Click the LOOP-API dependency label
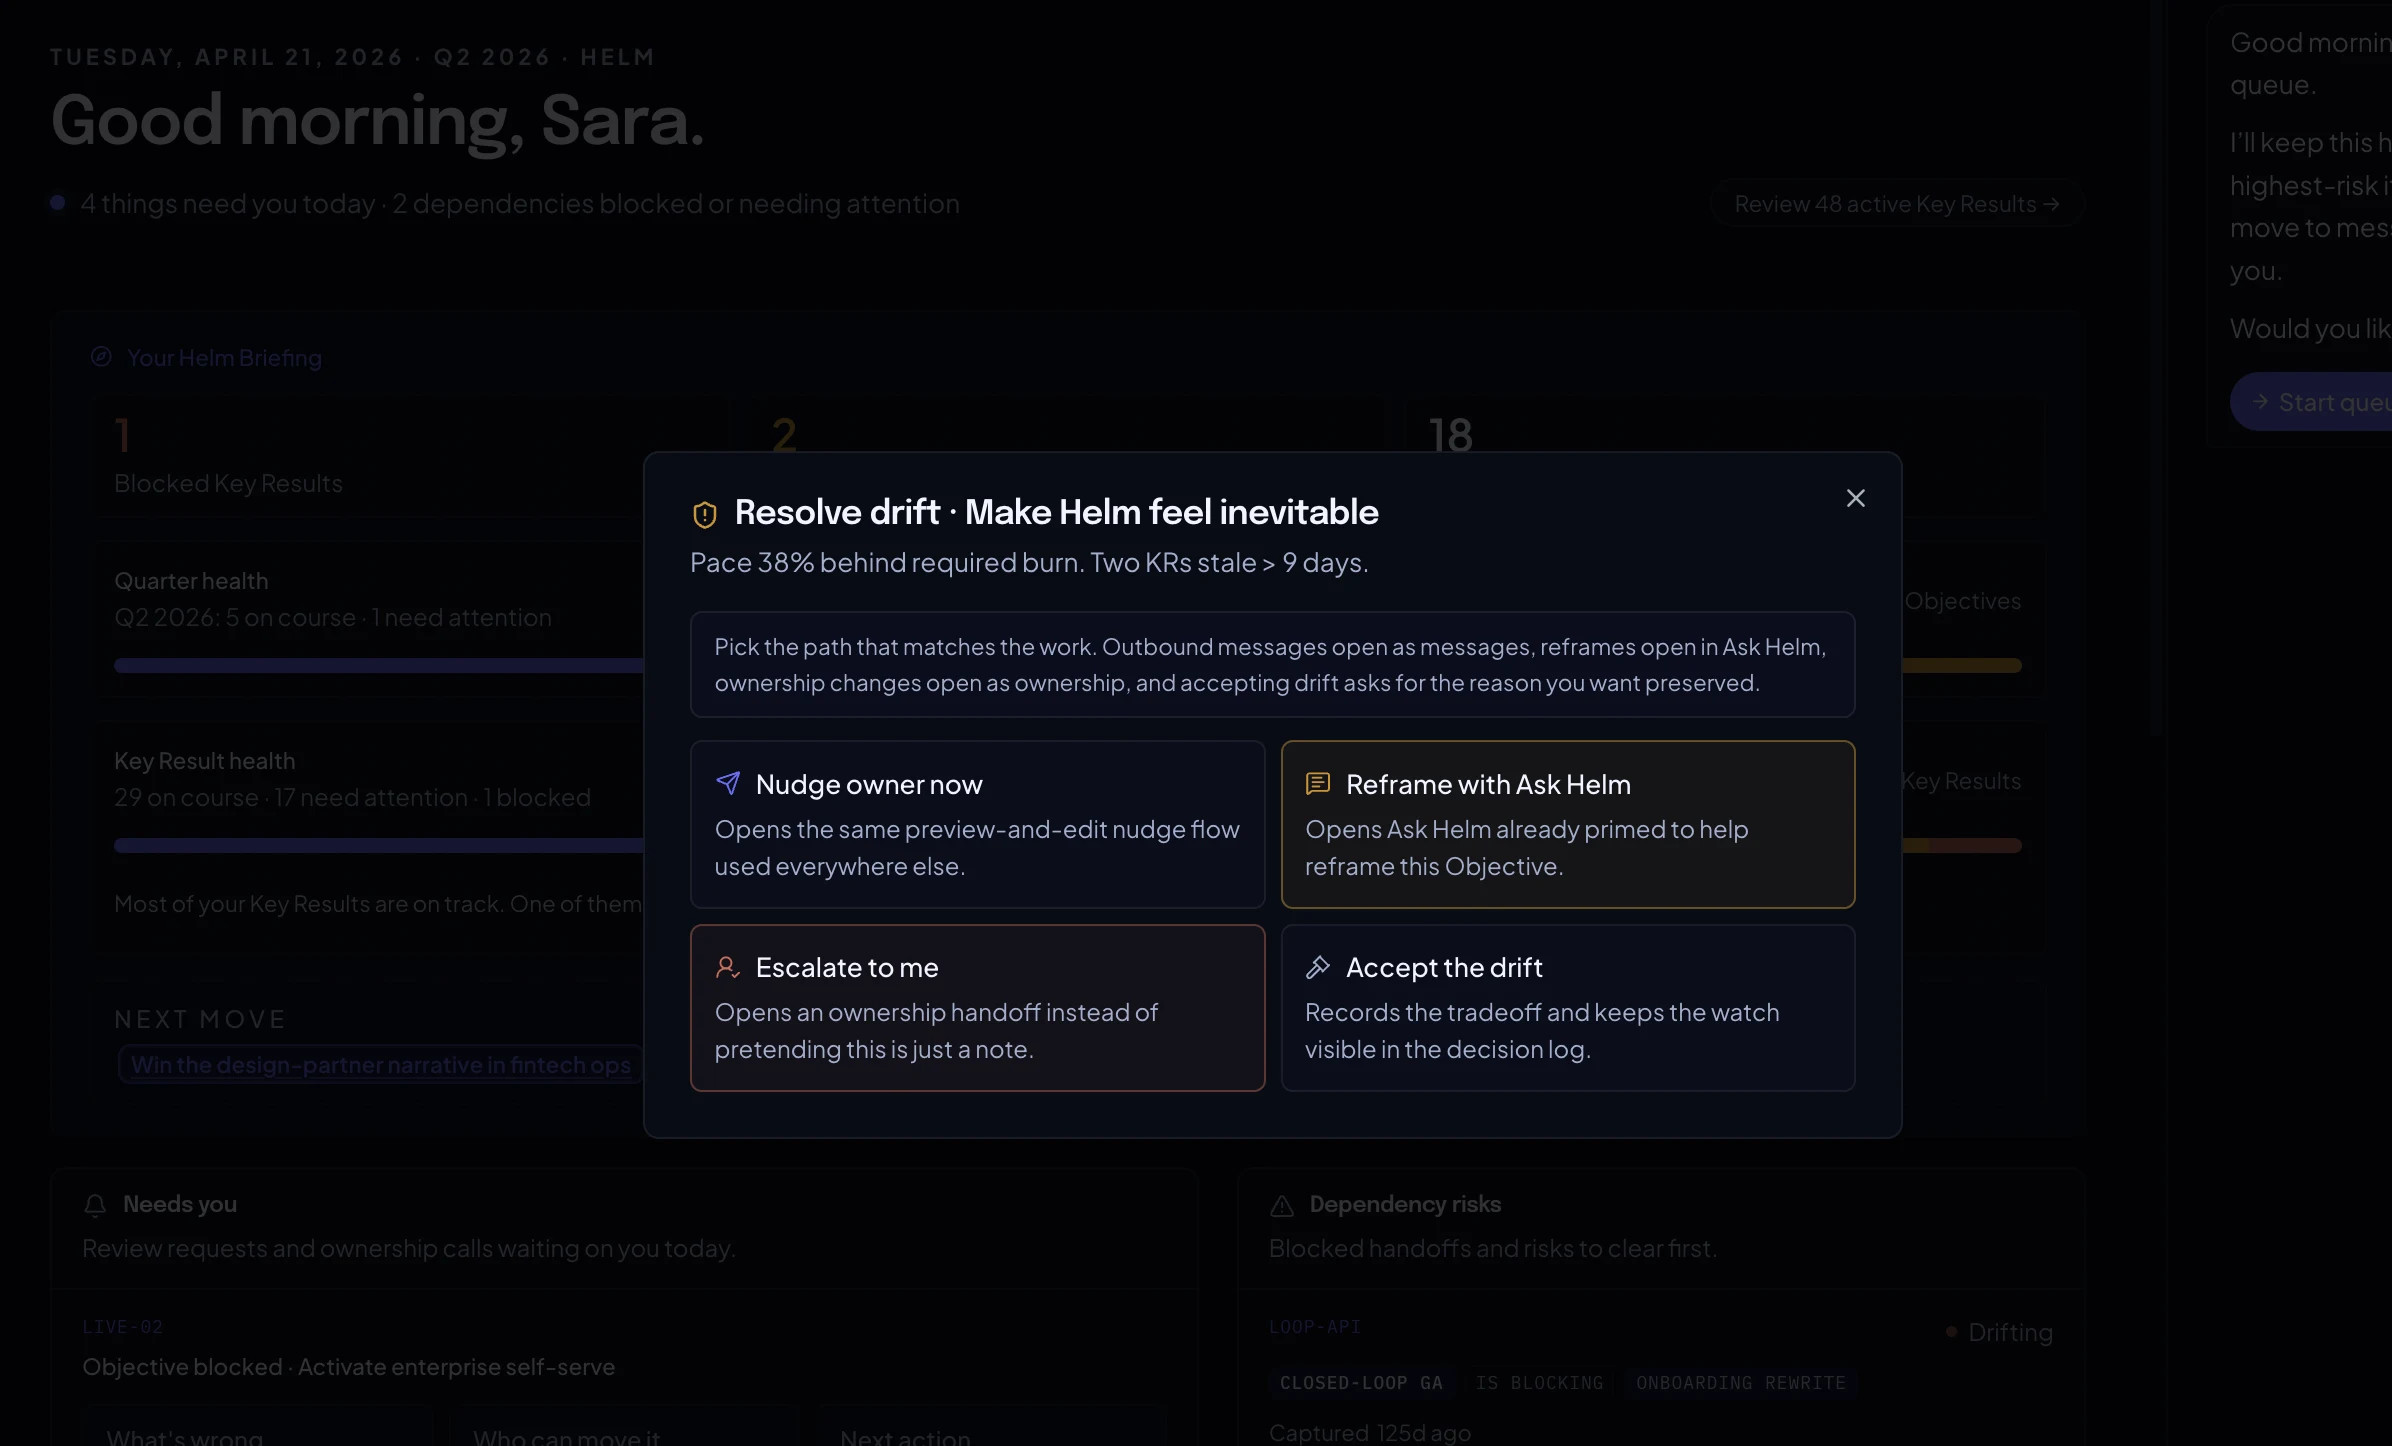 click(1314, 1327)
